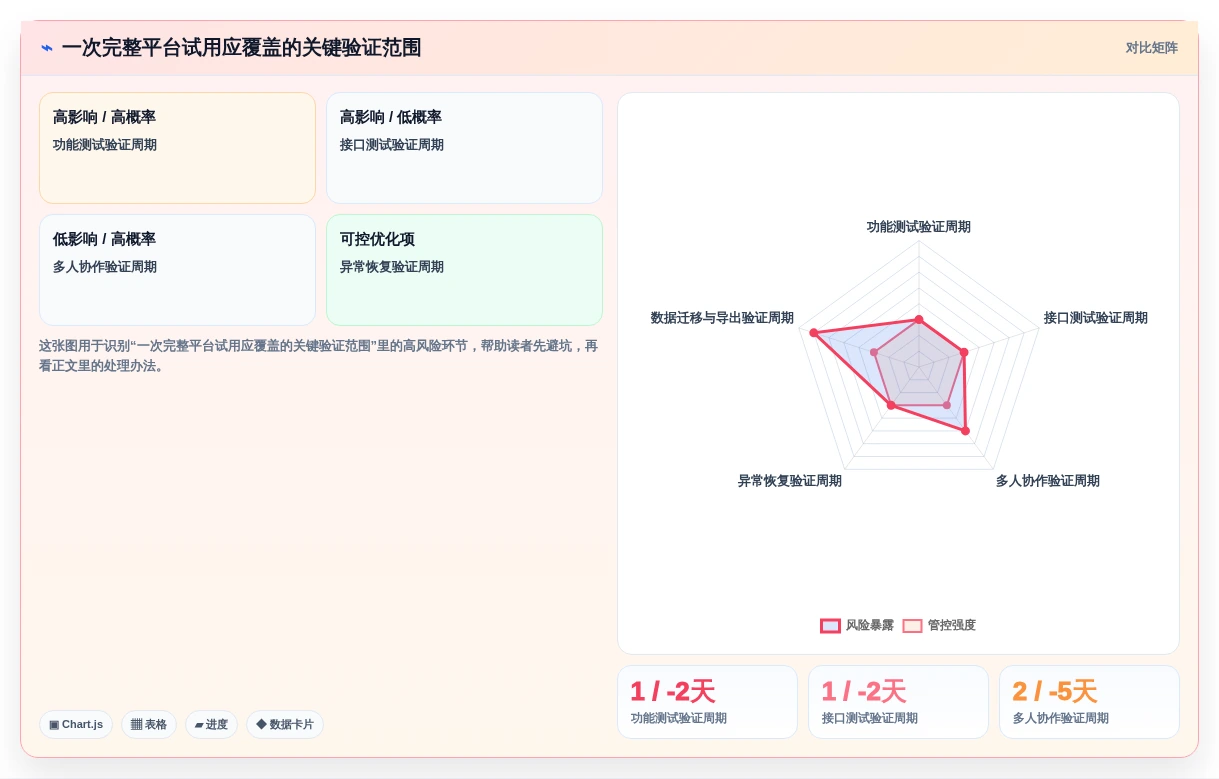Open the 接口测试验证周期 stat card
Image resolution: width=1219 pixels, height=779 pixels.
click(898, 702)
